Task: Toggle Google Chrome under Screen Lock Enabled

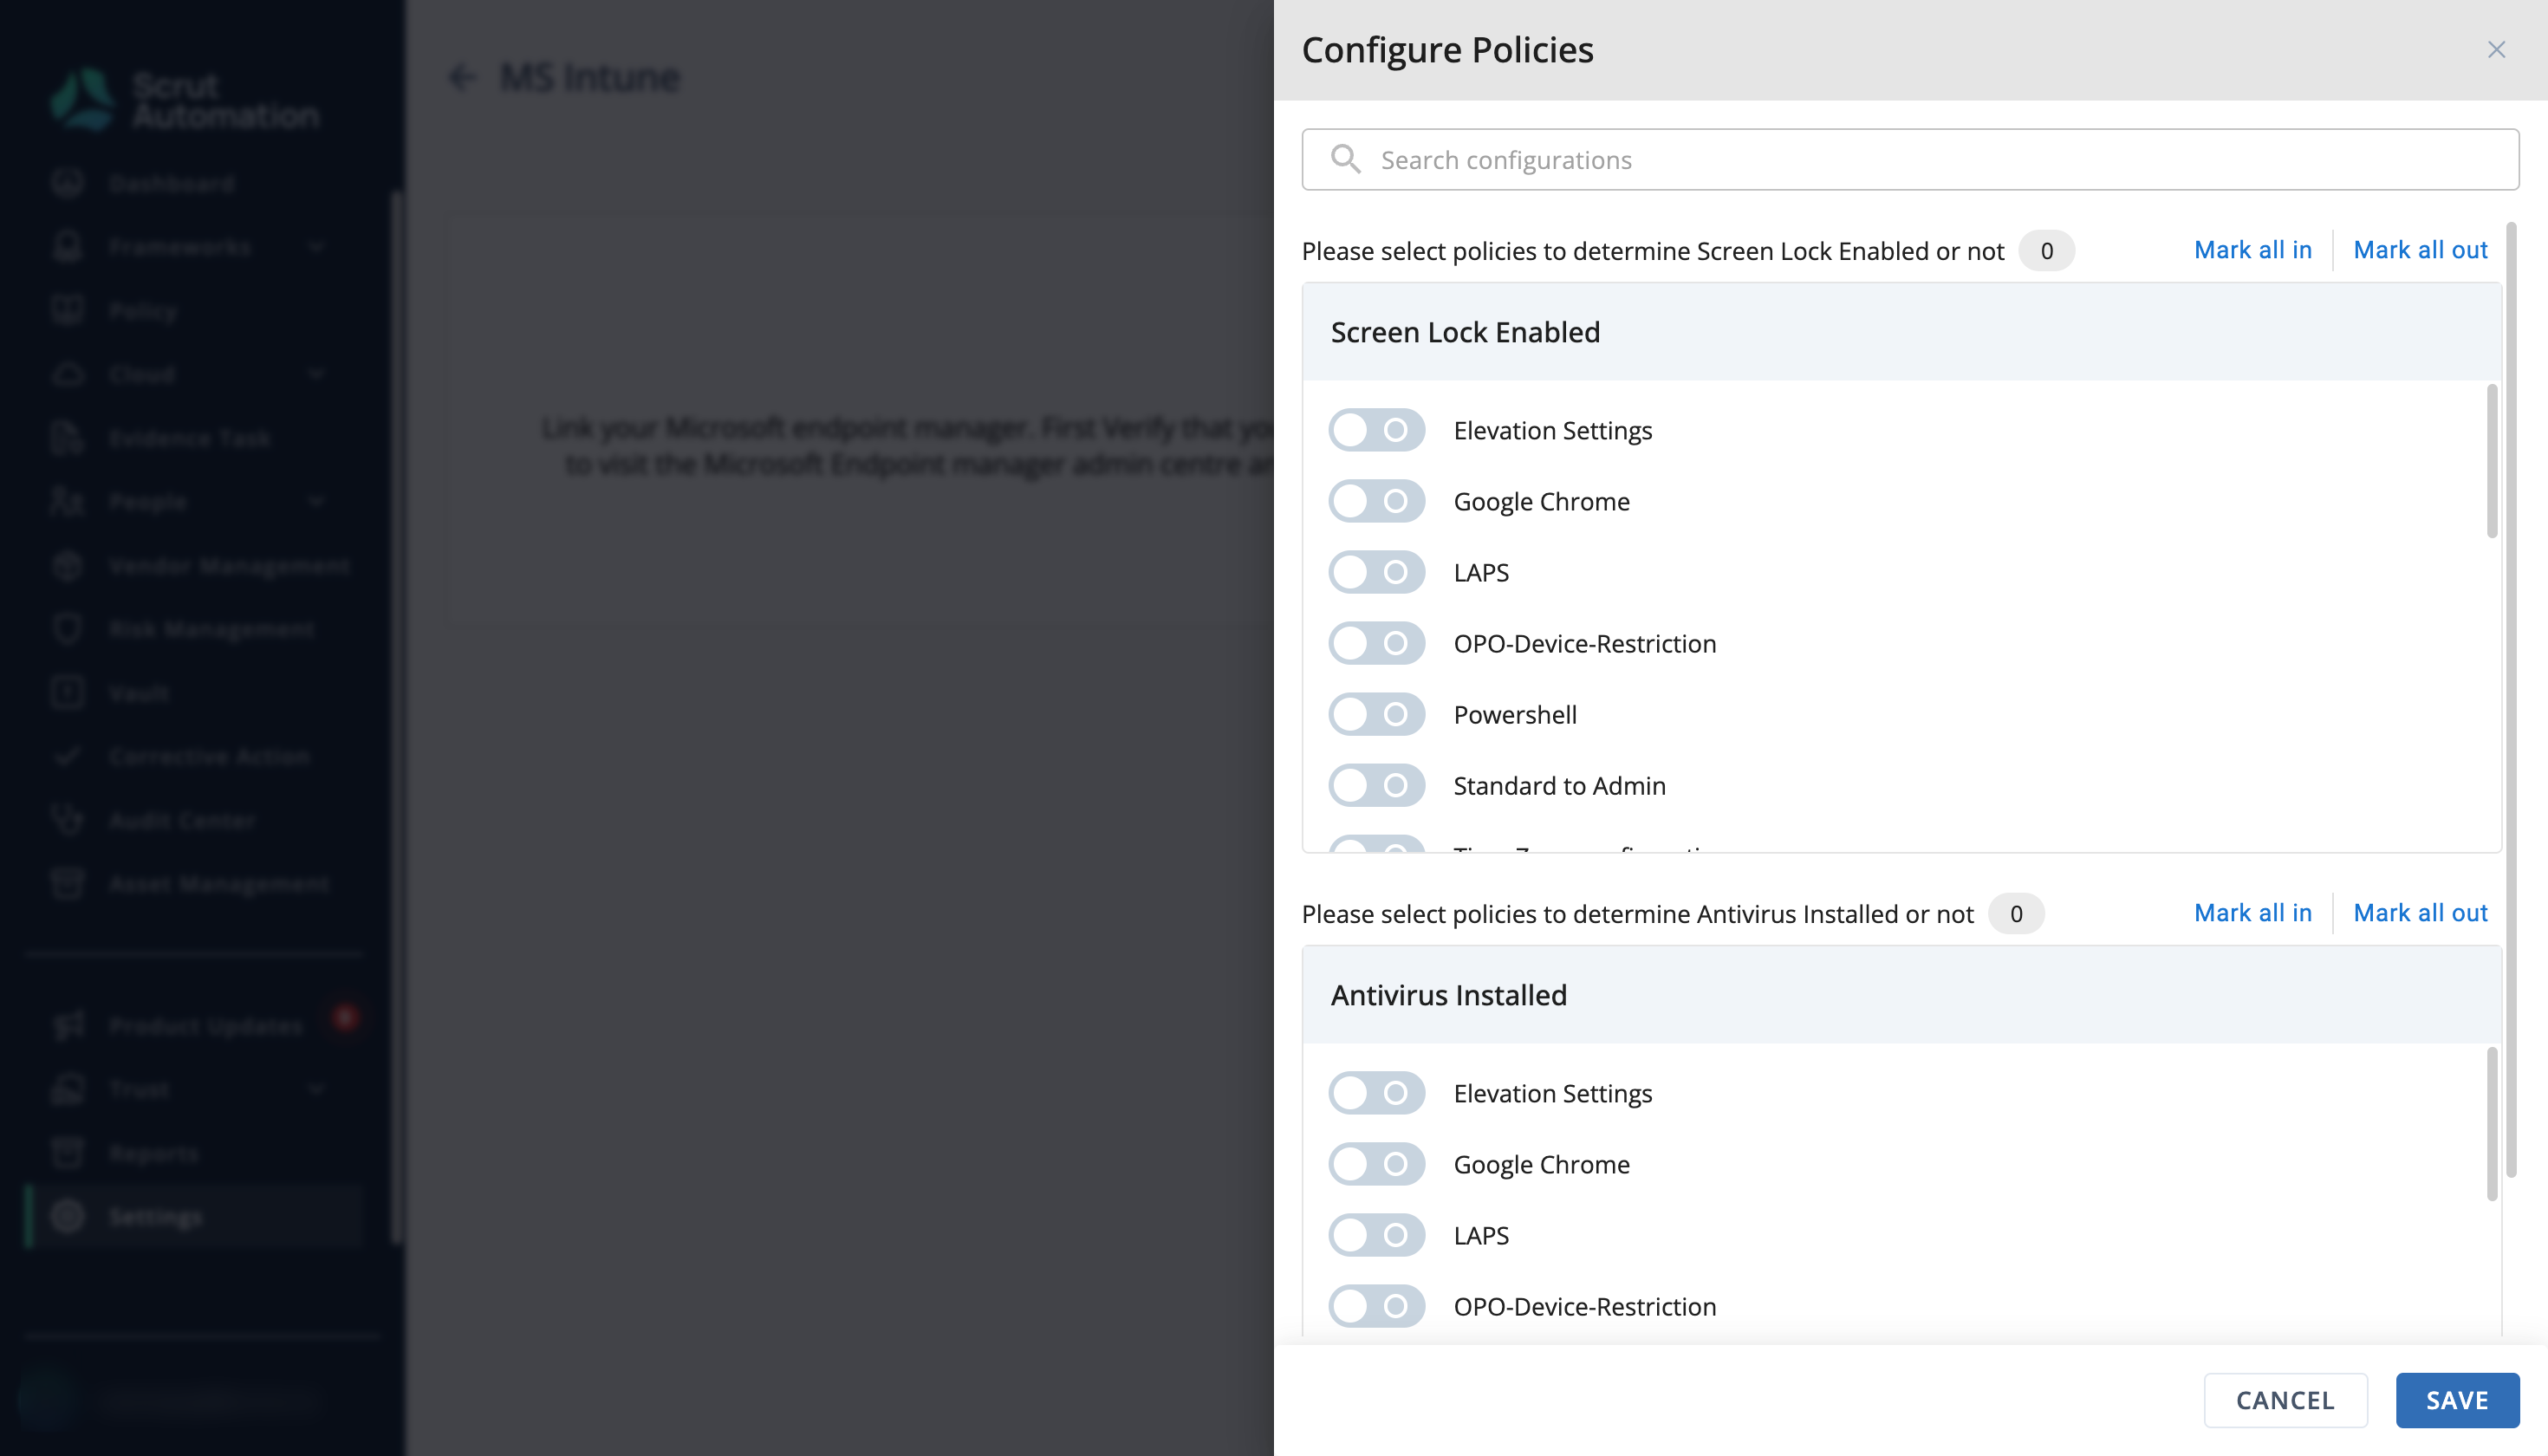Action: pos(1376,501)
